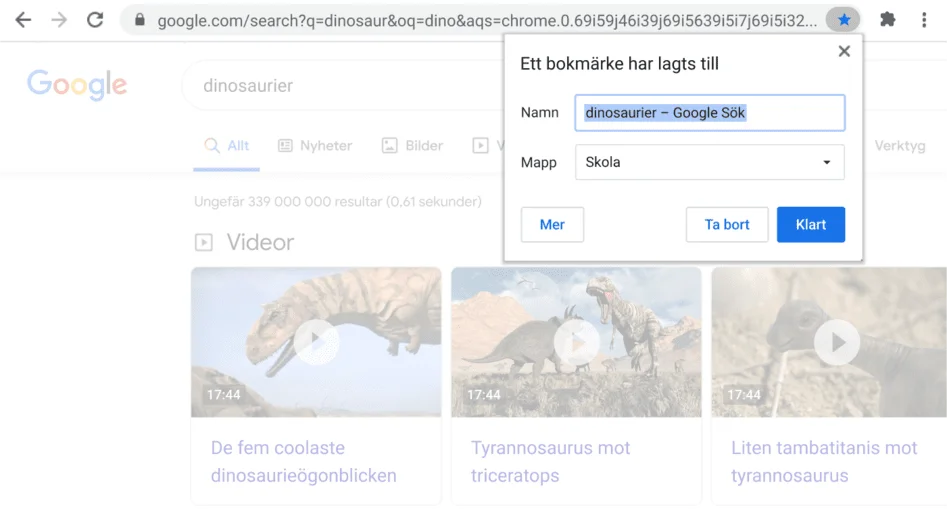Click the Google logo
The image size is (947, 531).
pyautogui.click(x=77, y=85)
